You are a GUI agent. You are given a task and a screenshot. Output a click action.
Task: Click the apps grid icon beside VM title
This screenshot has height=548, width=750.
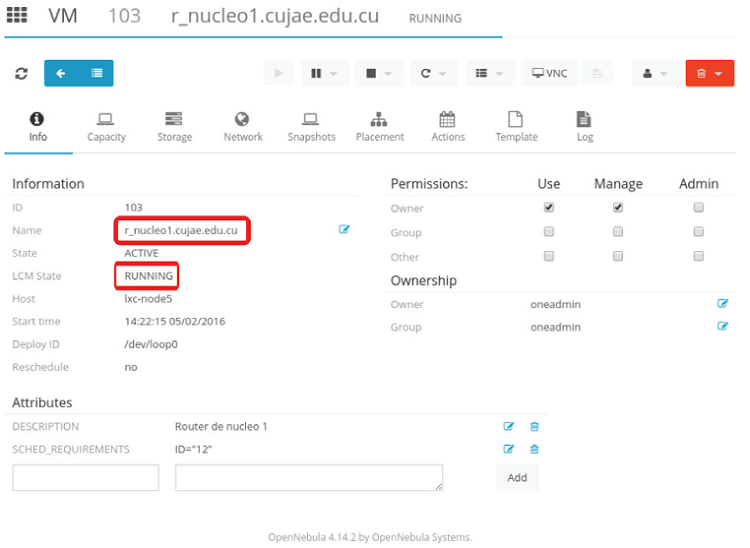[17, 17]
